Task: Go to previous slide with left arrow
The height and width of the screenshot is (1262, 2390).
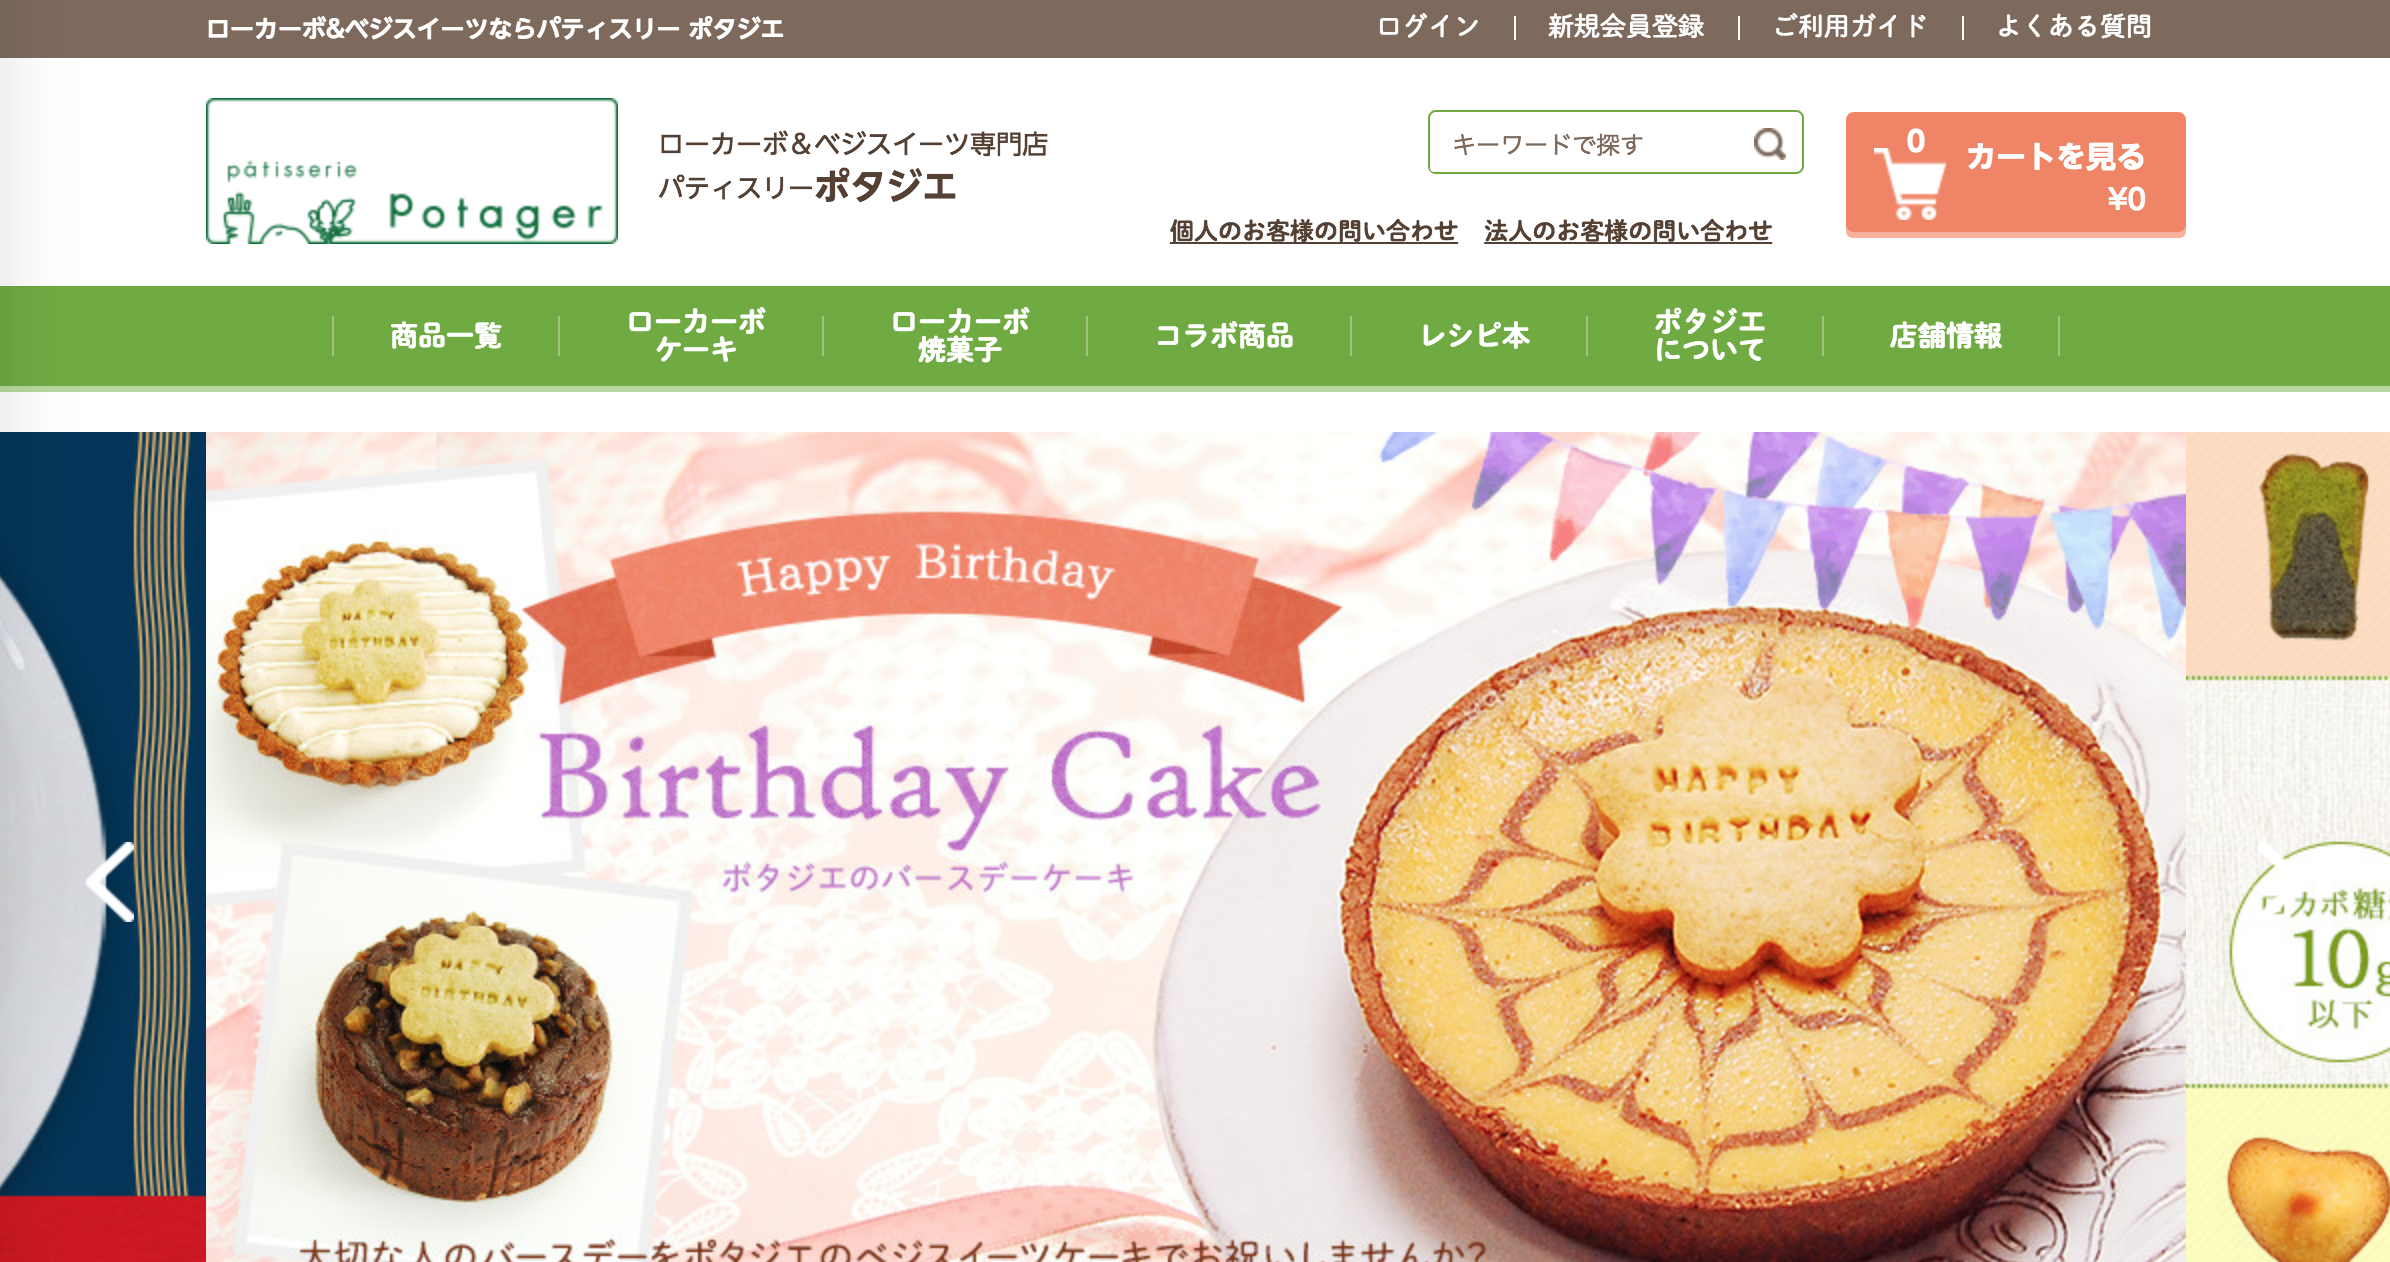Action: click(111, 881)
